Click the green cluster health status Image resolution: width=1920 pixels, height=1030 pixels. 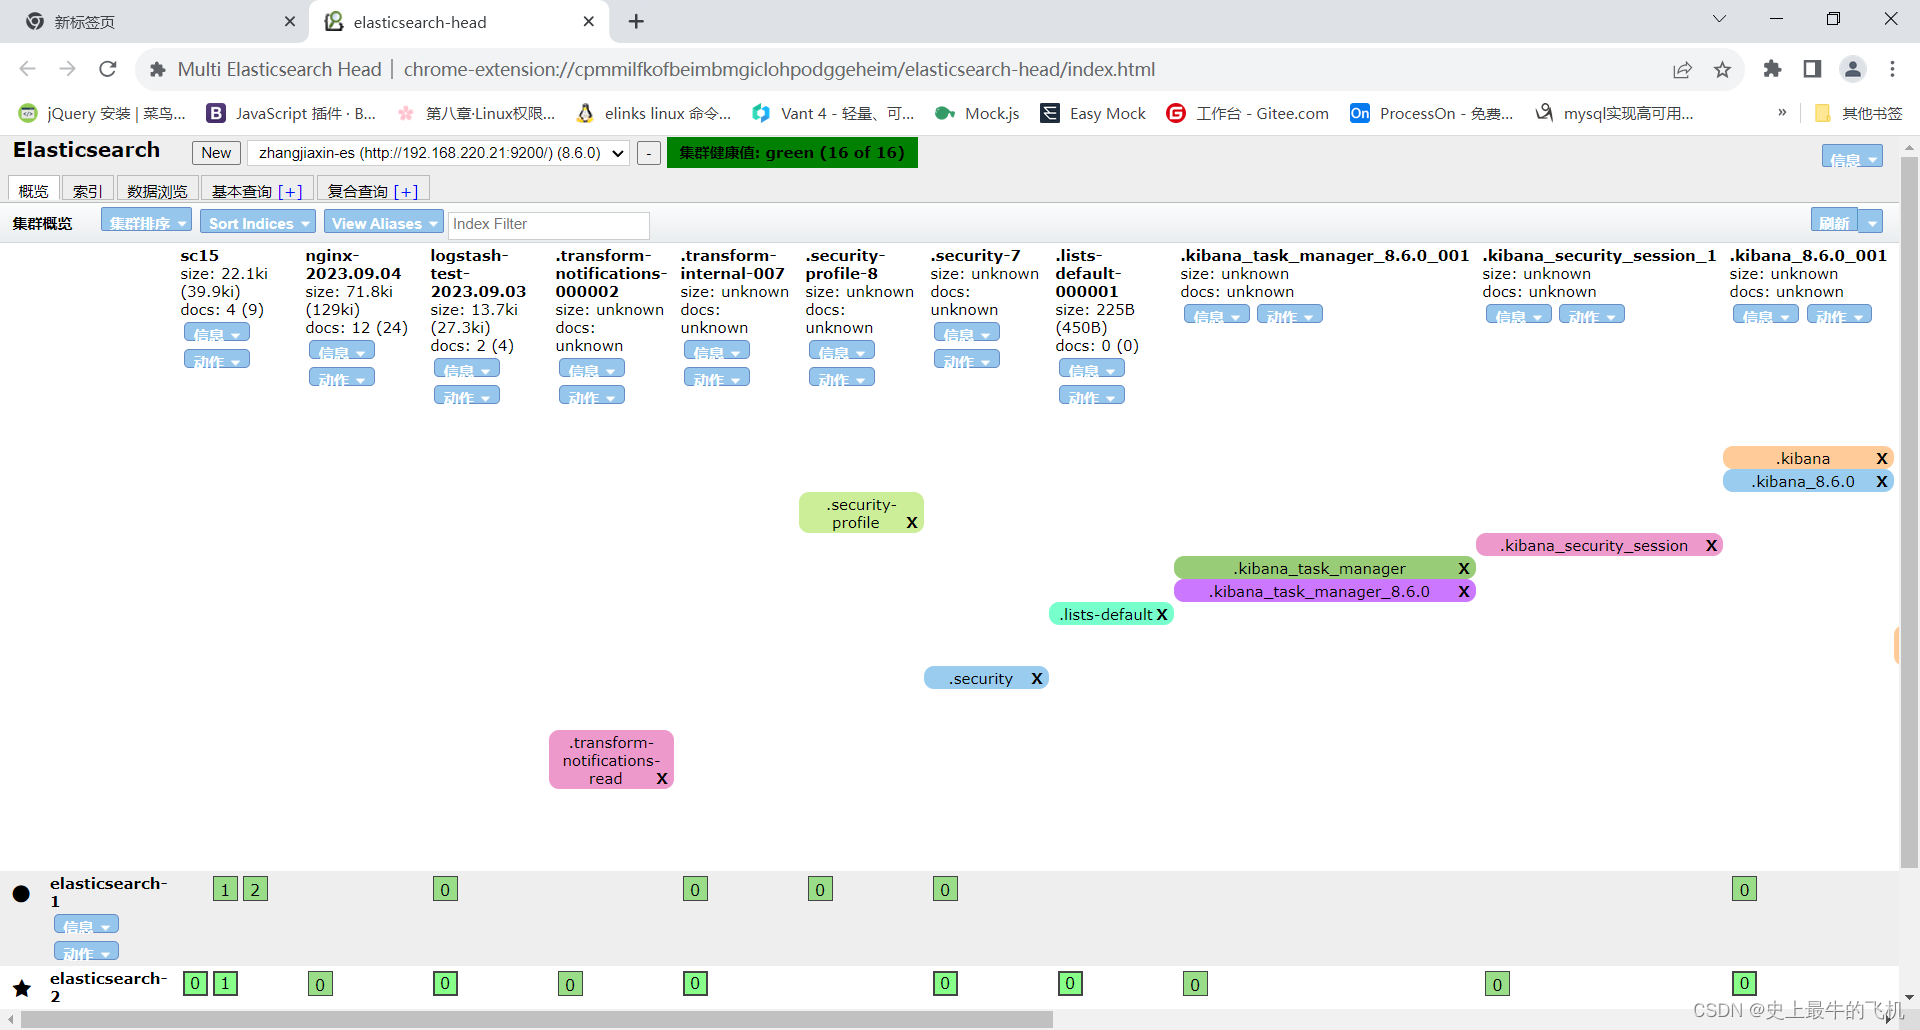click(x=792, y=153)
